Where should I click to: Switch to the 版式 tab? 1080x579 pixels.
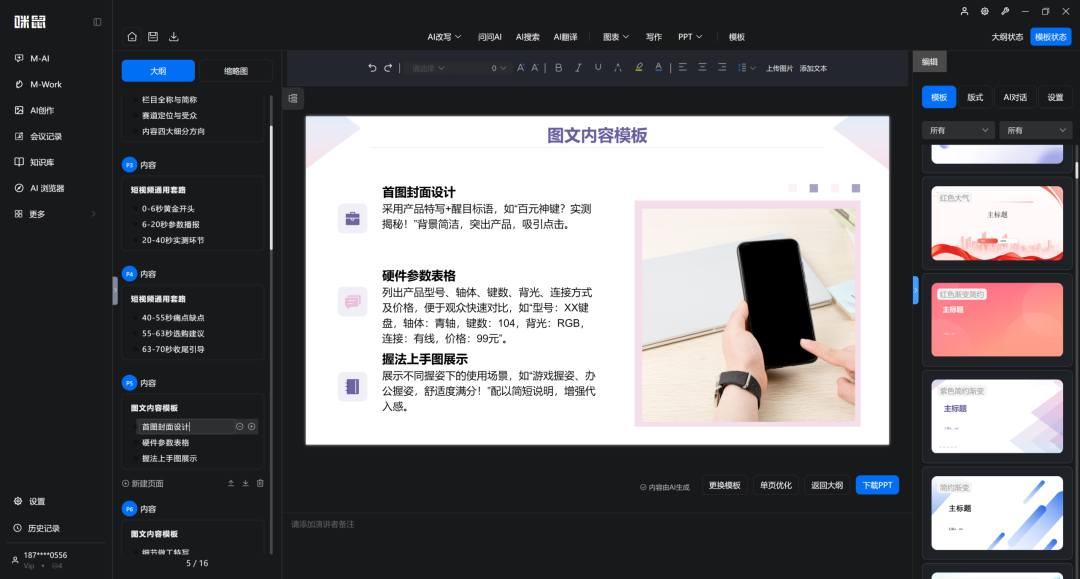[x=975, y=97]
